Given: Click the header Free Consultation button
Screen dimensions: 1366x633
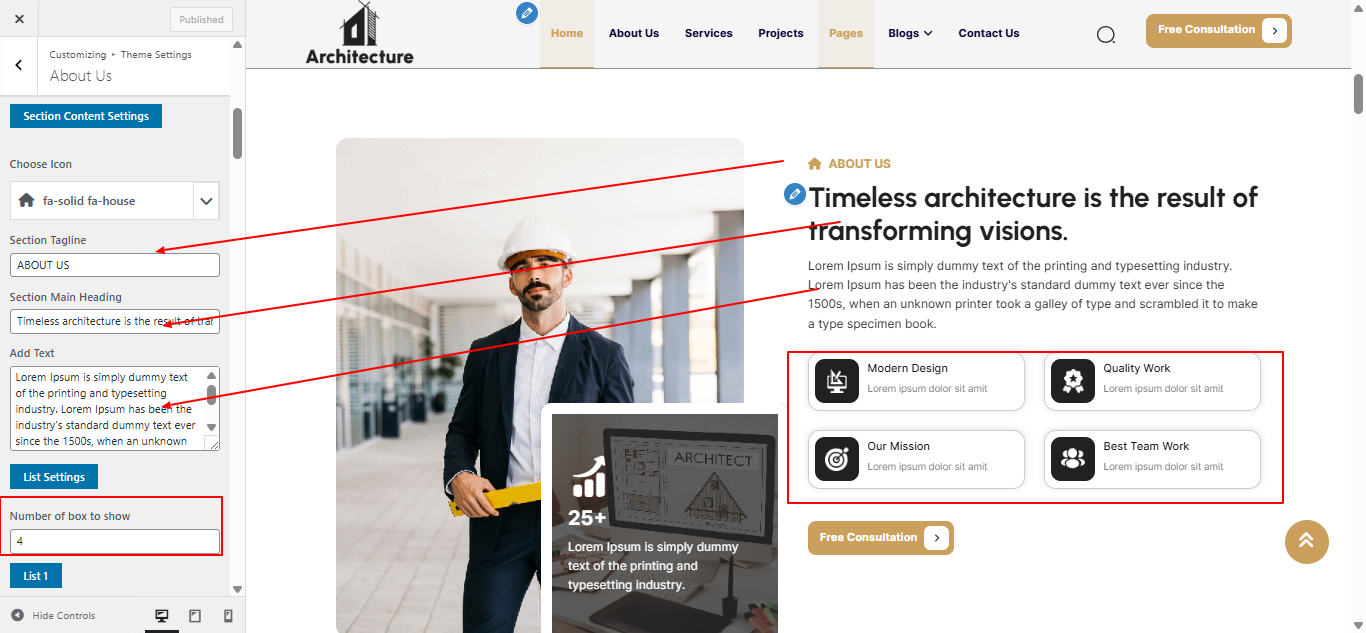Looking at the screenshot, I should pyautogui.click(x=1219, y=31).
